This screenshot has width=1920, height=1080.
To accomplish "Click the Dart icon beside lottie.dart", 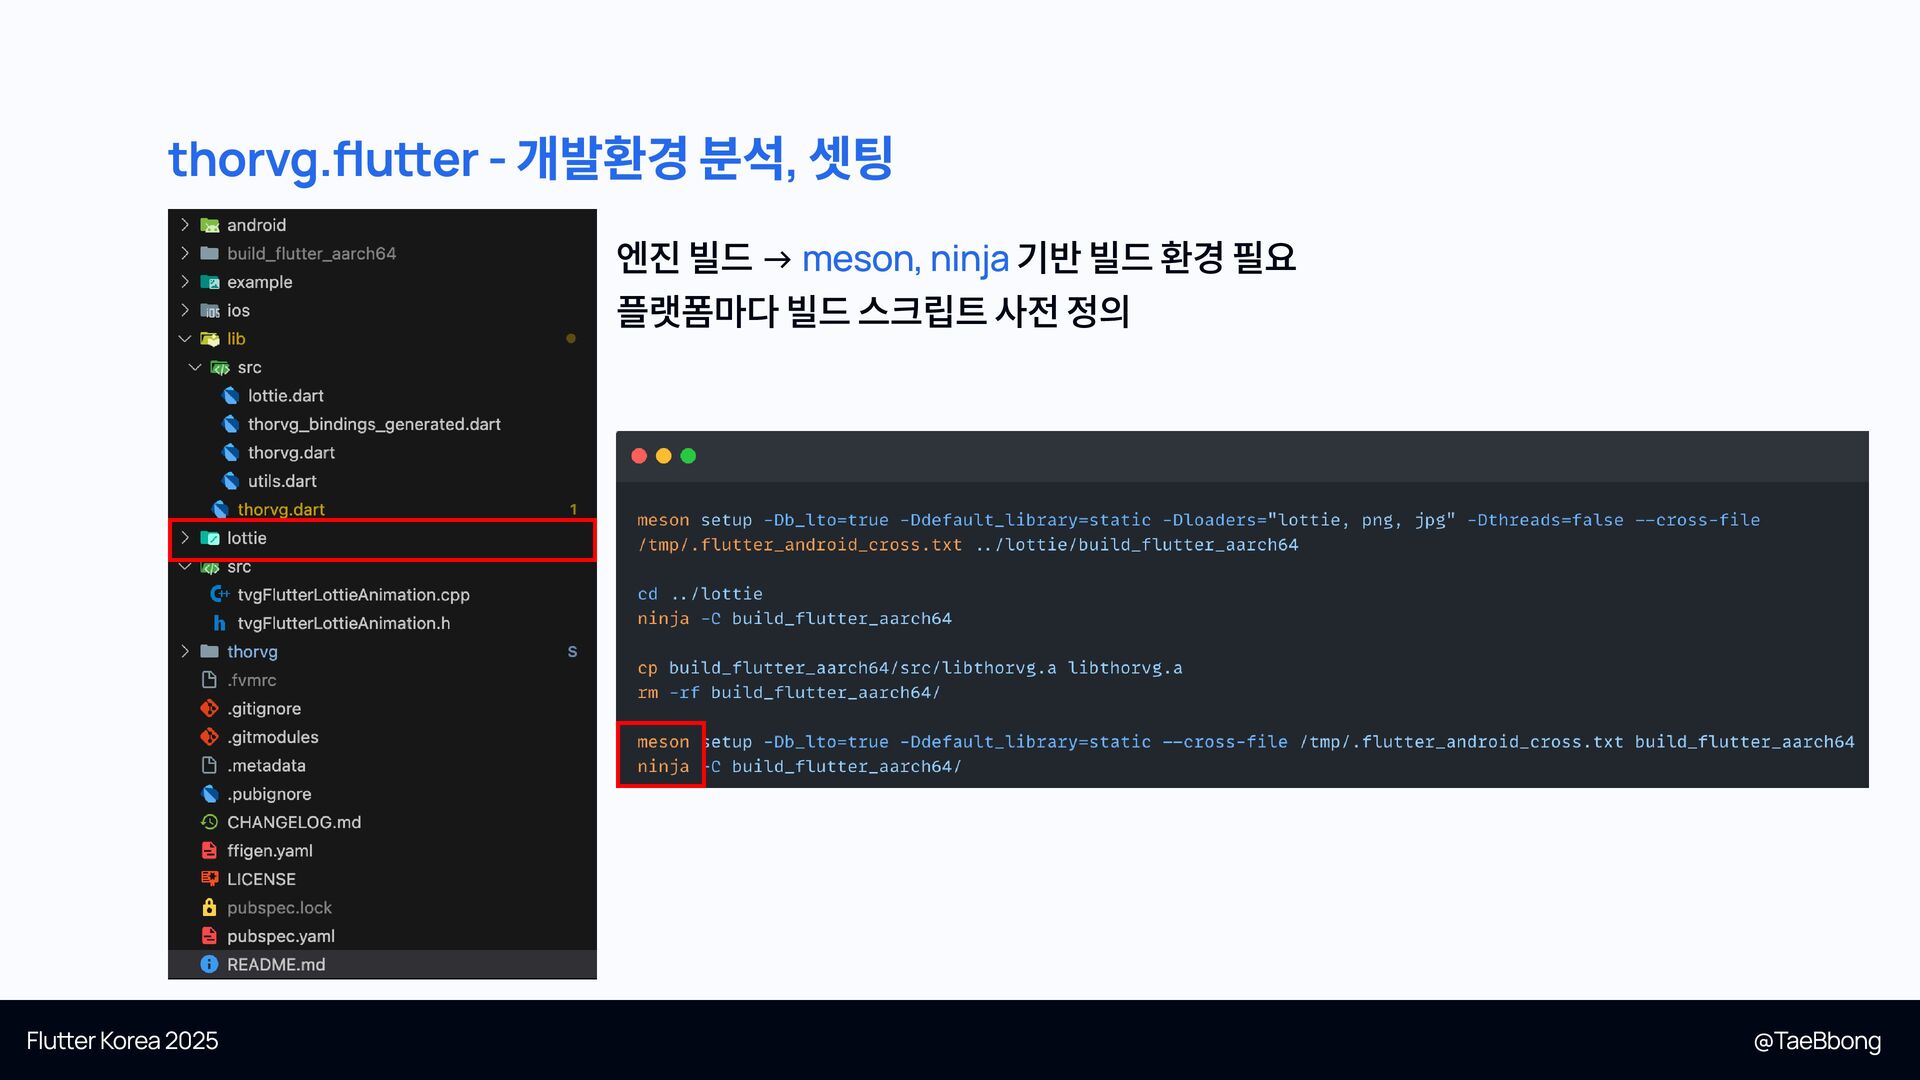I will point(231,396).
